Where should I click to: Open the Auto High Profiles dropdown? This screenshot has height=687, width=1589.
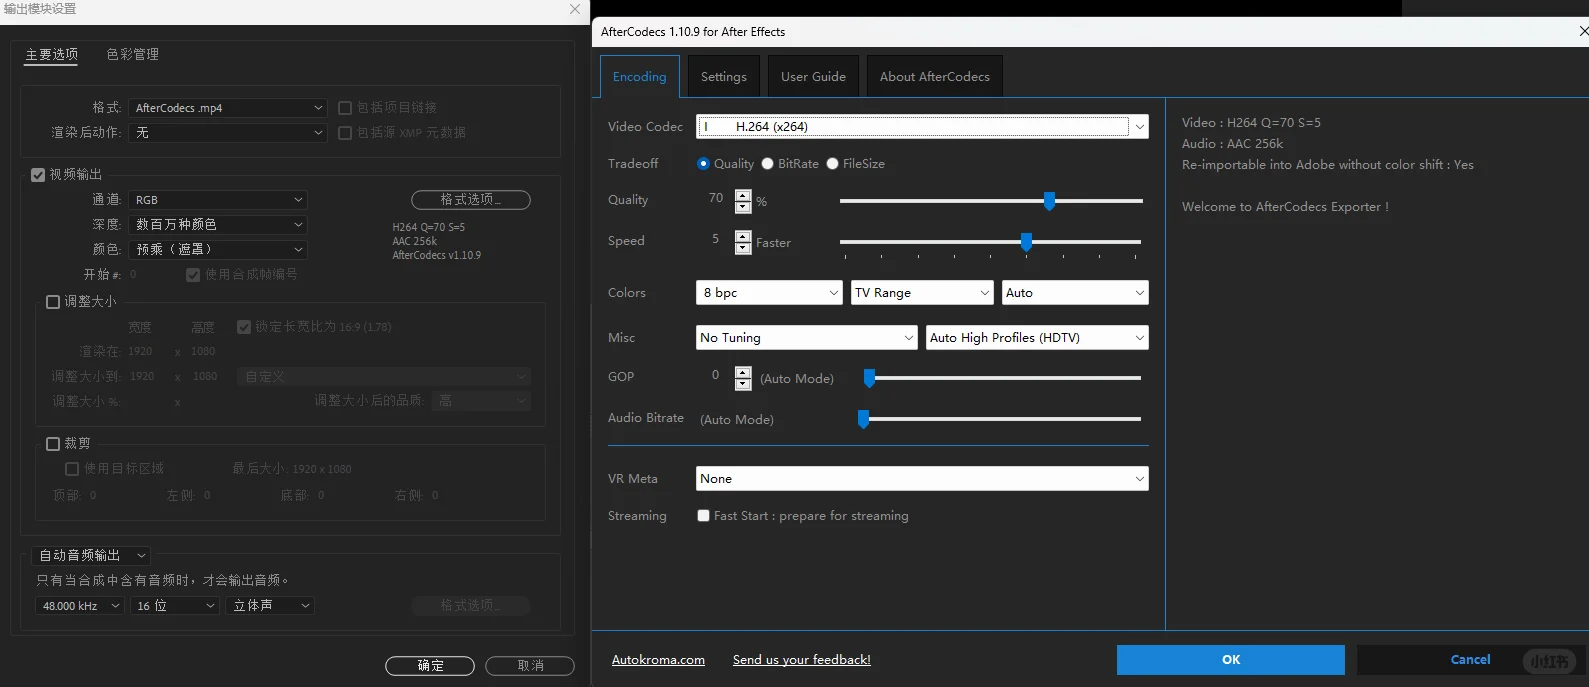tap(1037, 338)
